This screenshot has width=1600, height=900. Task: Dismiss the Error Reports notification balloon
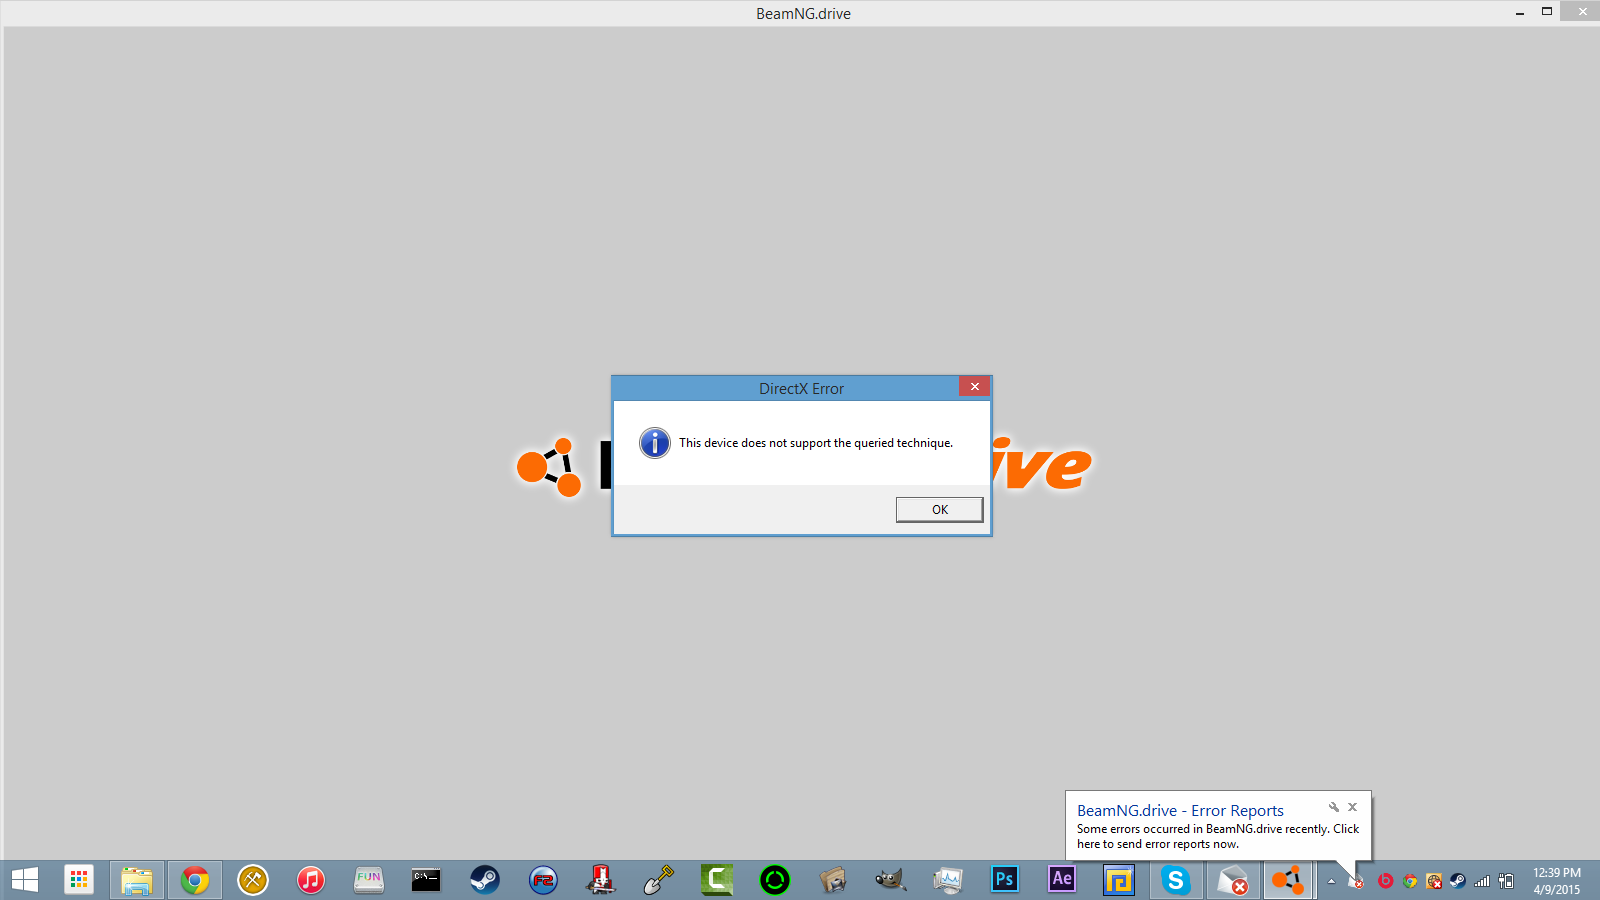(1352, 807)
